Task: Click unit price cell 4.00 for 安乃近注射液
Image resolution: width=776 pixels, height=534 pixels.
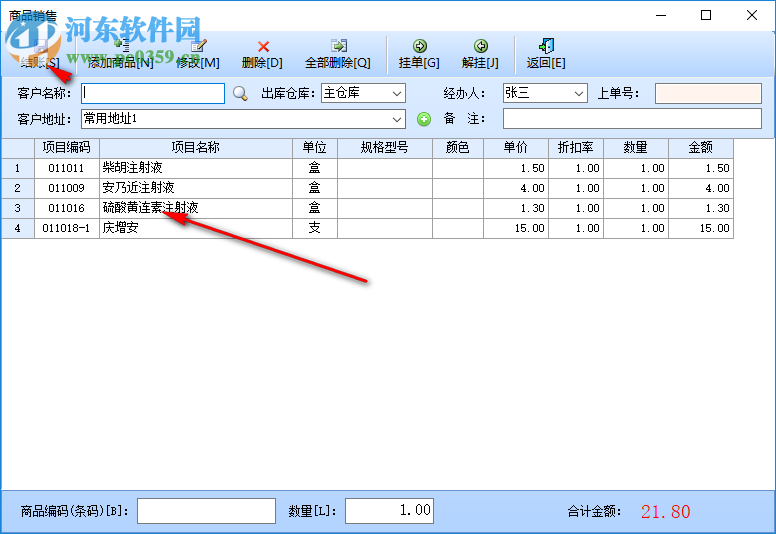Action: click(516, 188)
